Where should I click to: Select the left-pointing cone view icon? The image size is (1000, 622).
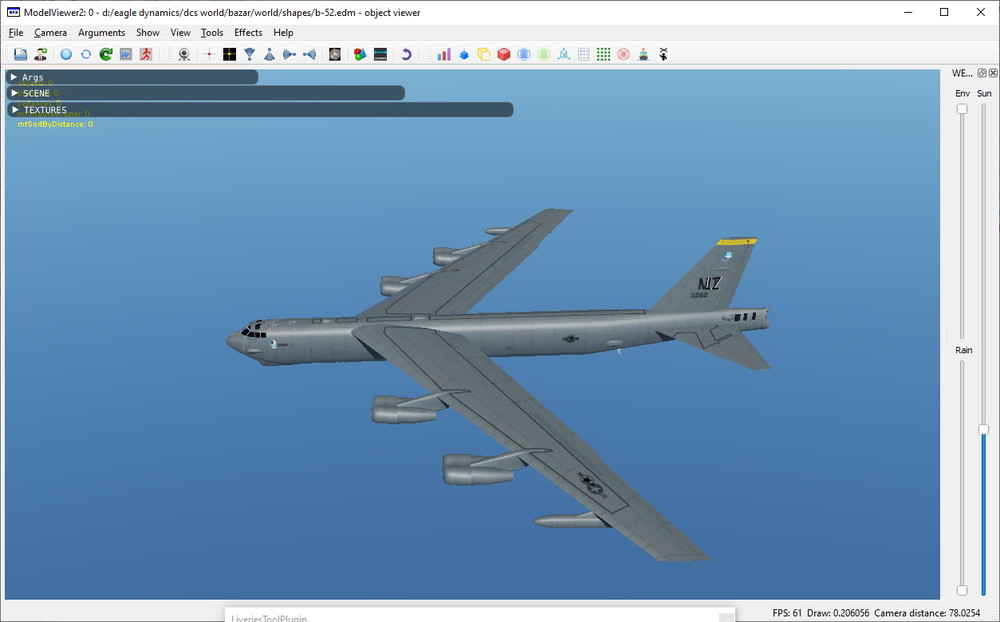[x=309, y=54]
